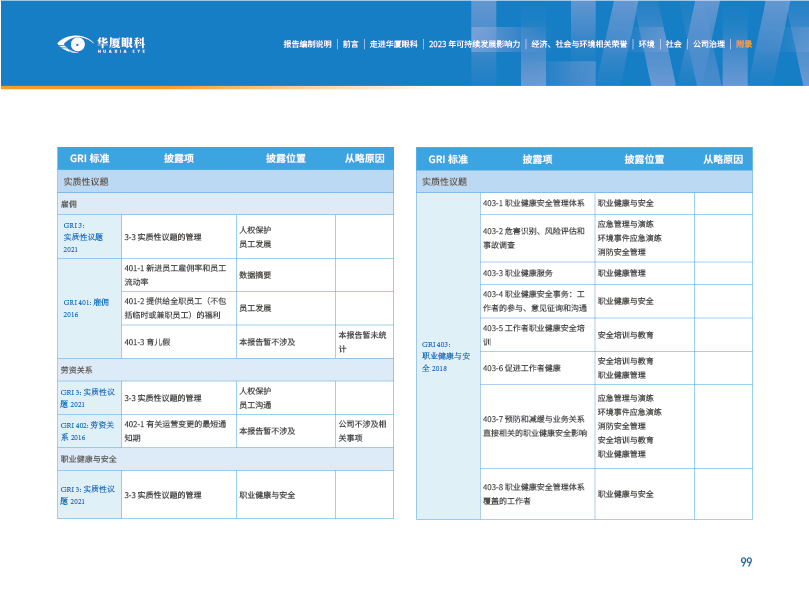Click GRI 402: 劳资关系 2016 cell
The image size is (809, 596).
pos(88,431)
